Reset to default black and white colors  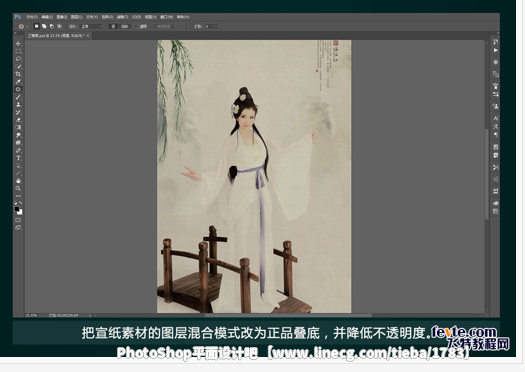click(15, 203)
